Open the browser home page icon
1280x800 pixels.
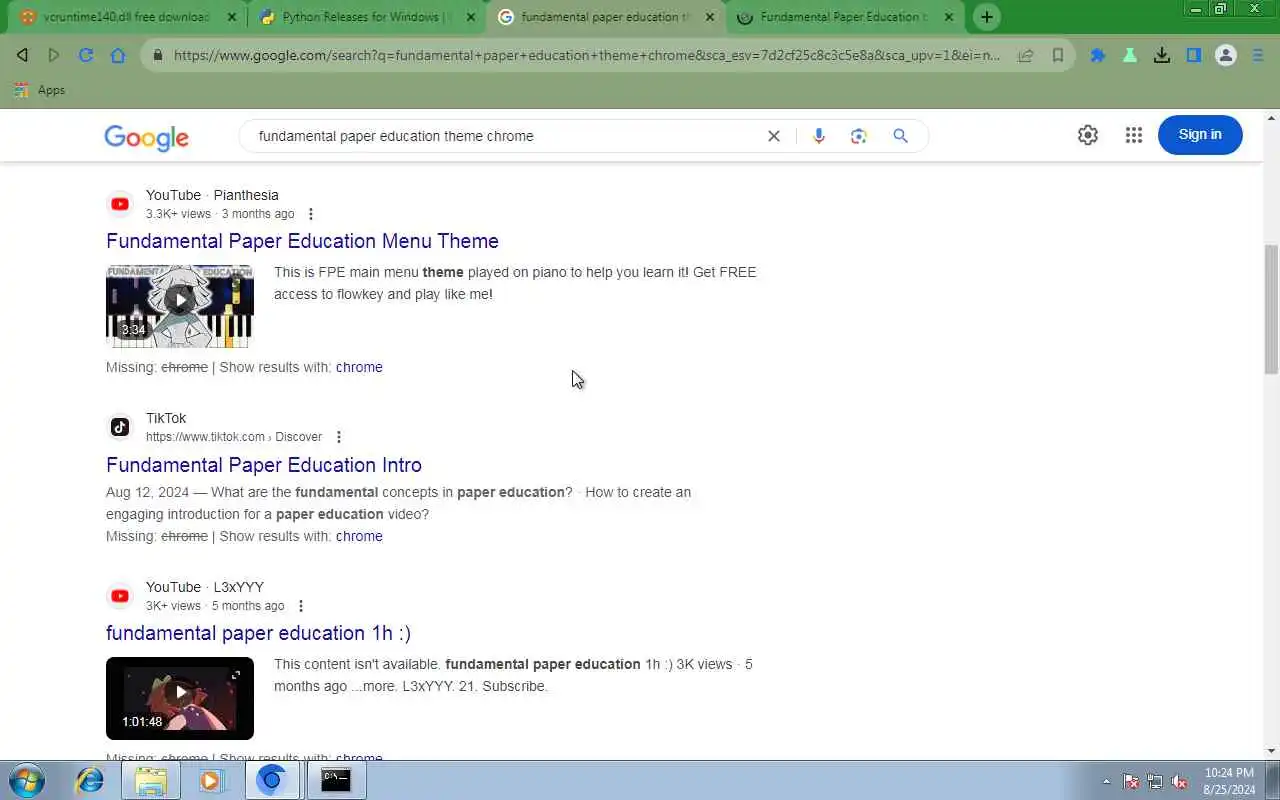pyautogui.click(x=118, y=55)
